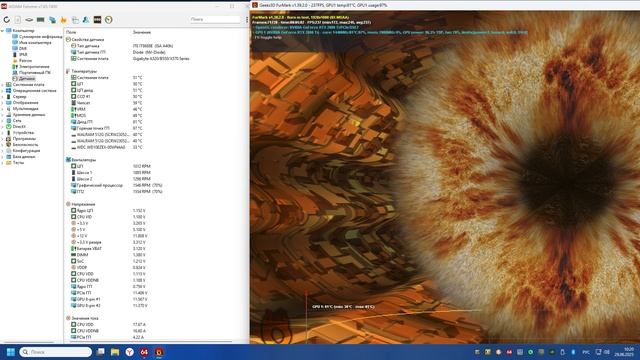Select Электропитание tree item

pos(31,67)
